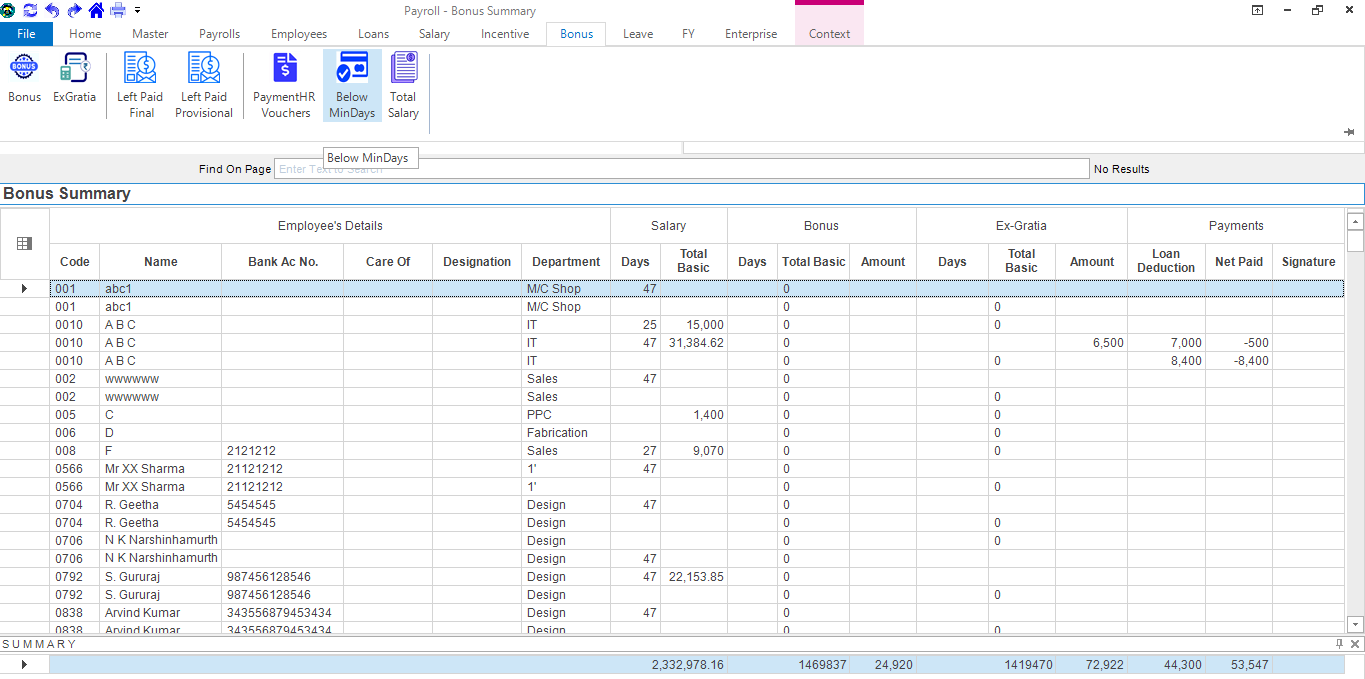Click the Care Of column header
Image resolution: width=1365 pixels, height=679 pixels.
click(x=388, y=262)
